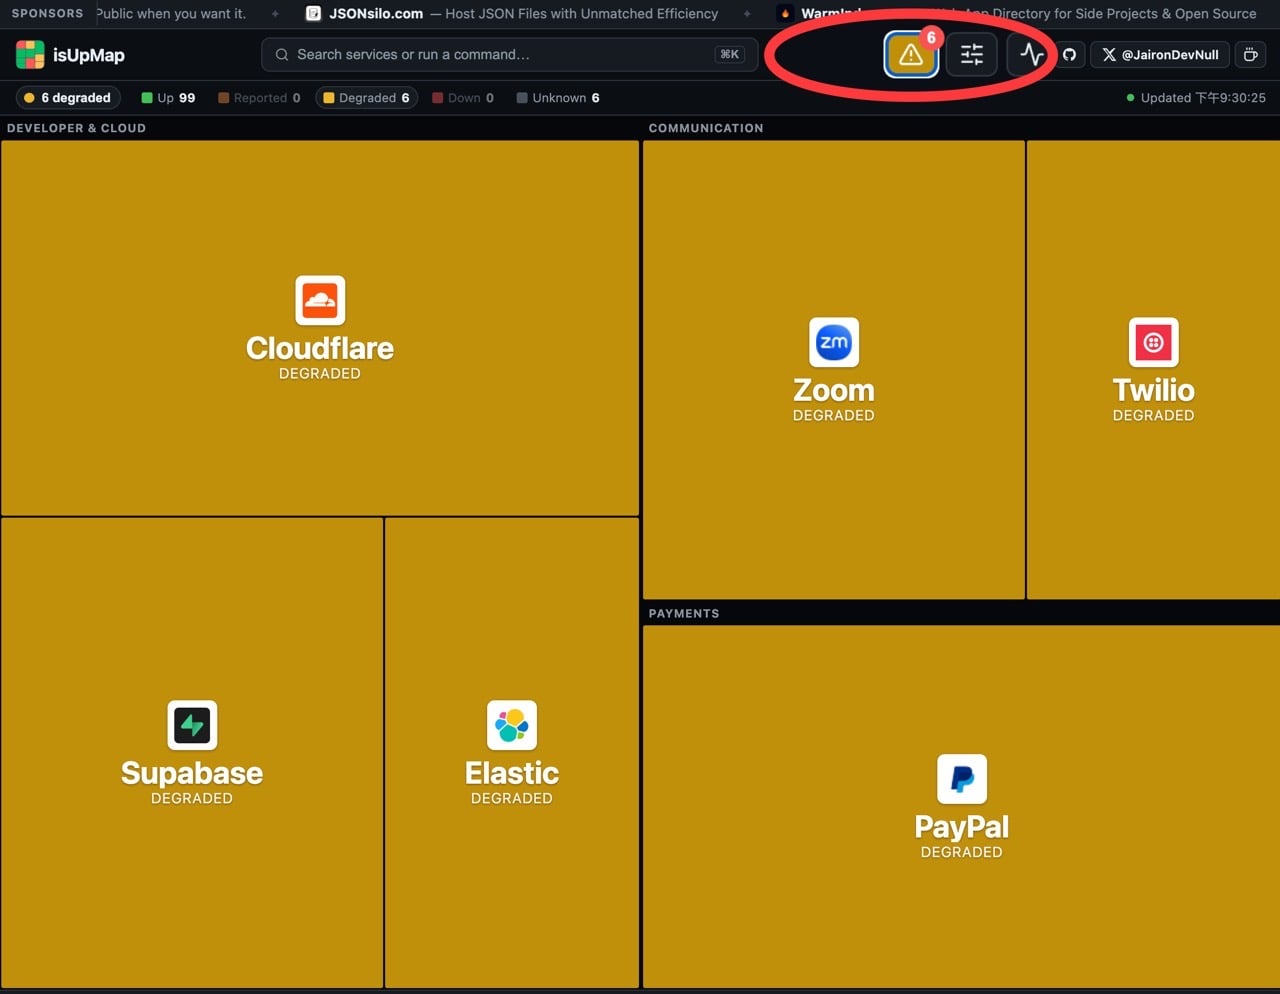Click the ⌘K shortcut badge
This screenshot has width=1280, height=994.
click(730, 55)
